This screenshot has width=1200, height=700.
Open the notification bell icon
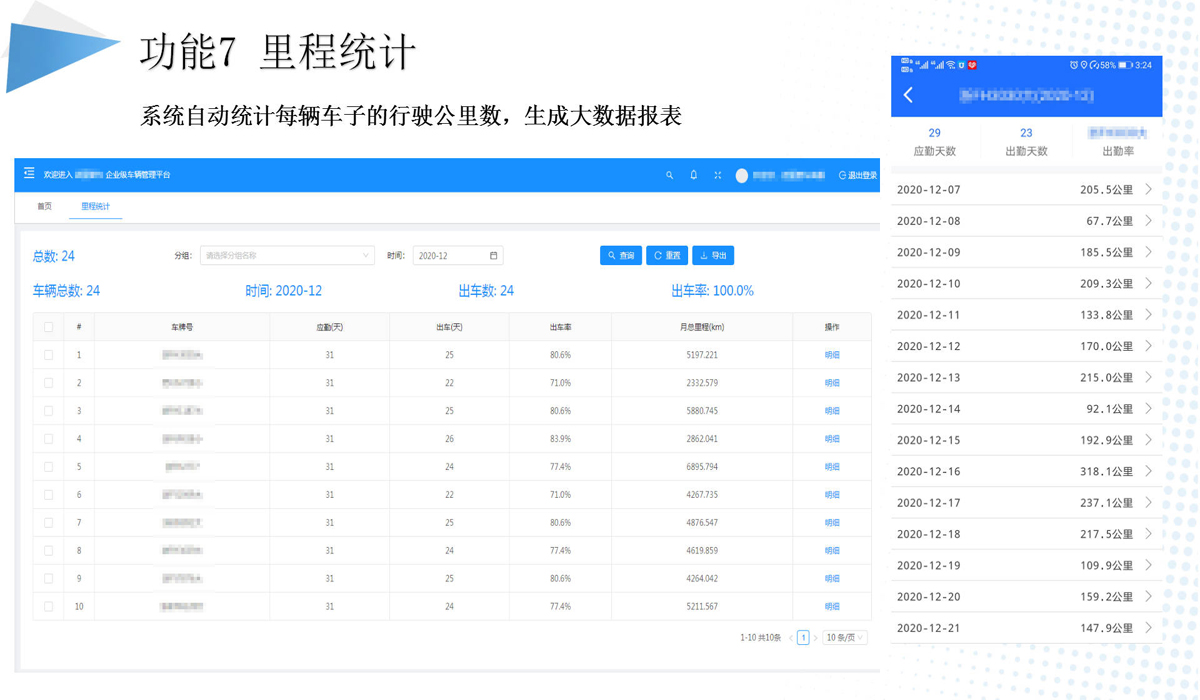click(x=693, y=175)
